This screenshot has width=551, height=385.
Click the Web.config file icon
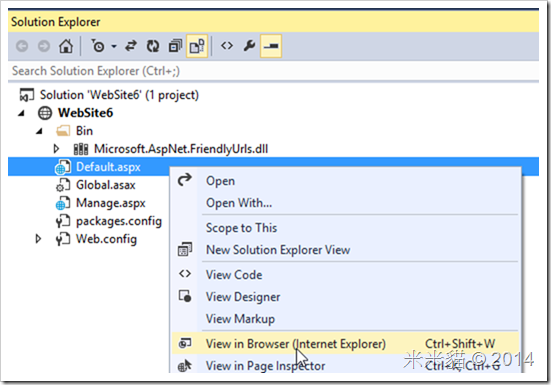coord(63,239)
